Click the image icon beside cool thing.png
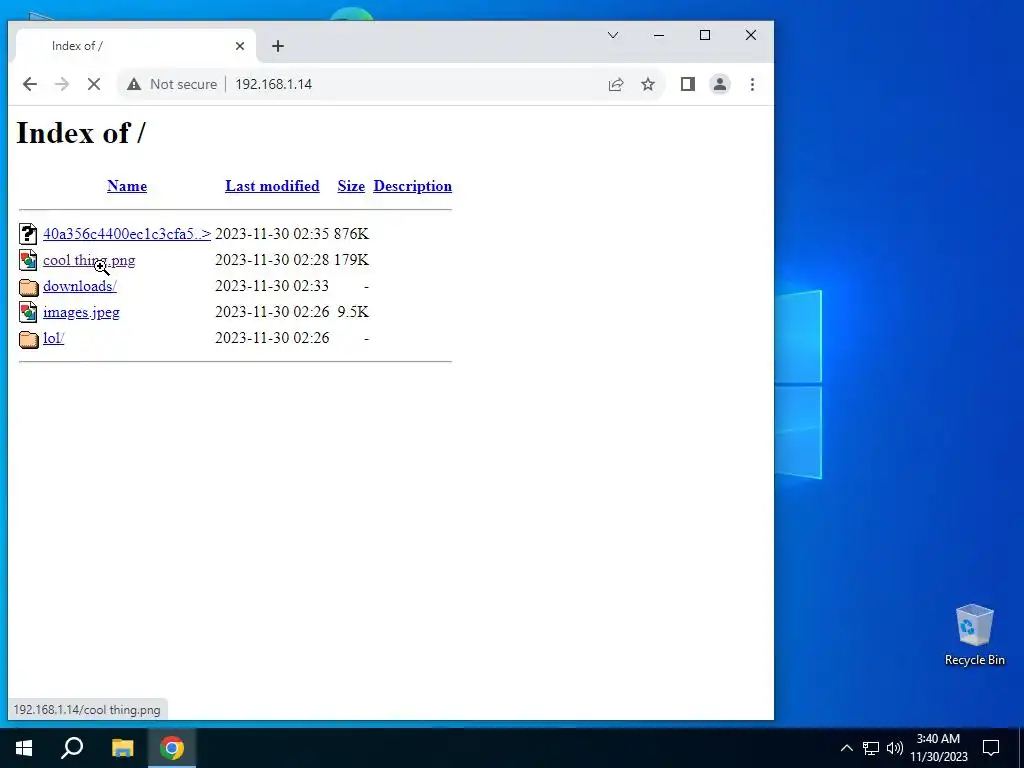Screen dimensions: 1024x768 28,259
